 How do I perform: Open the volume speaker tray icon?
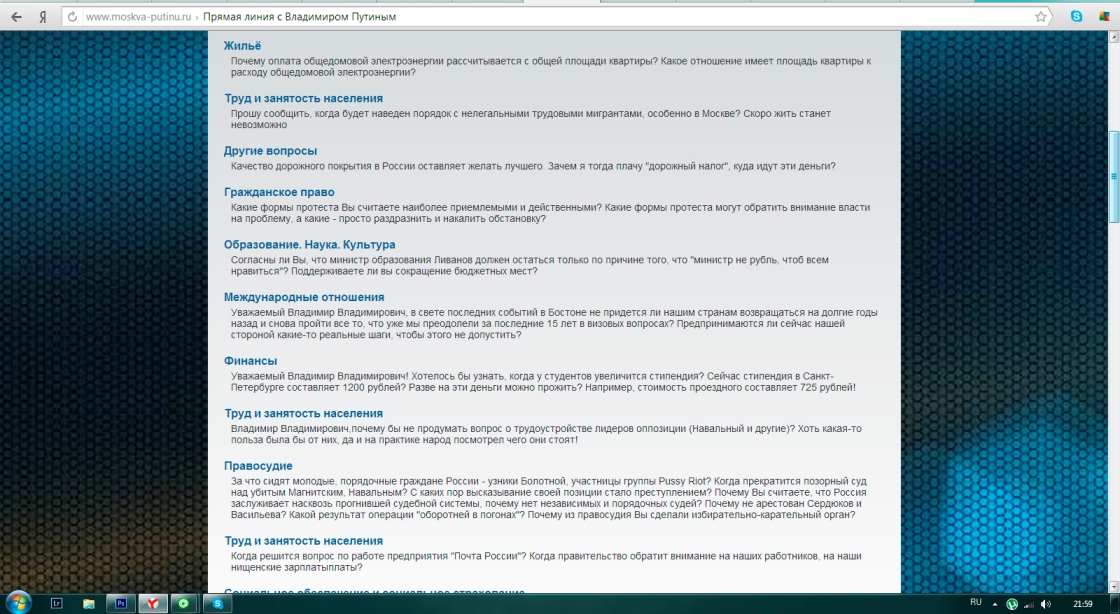click(x=1046, y=604)
